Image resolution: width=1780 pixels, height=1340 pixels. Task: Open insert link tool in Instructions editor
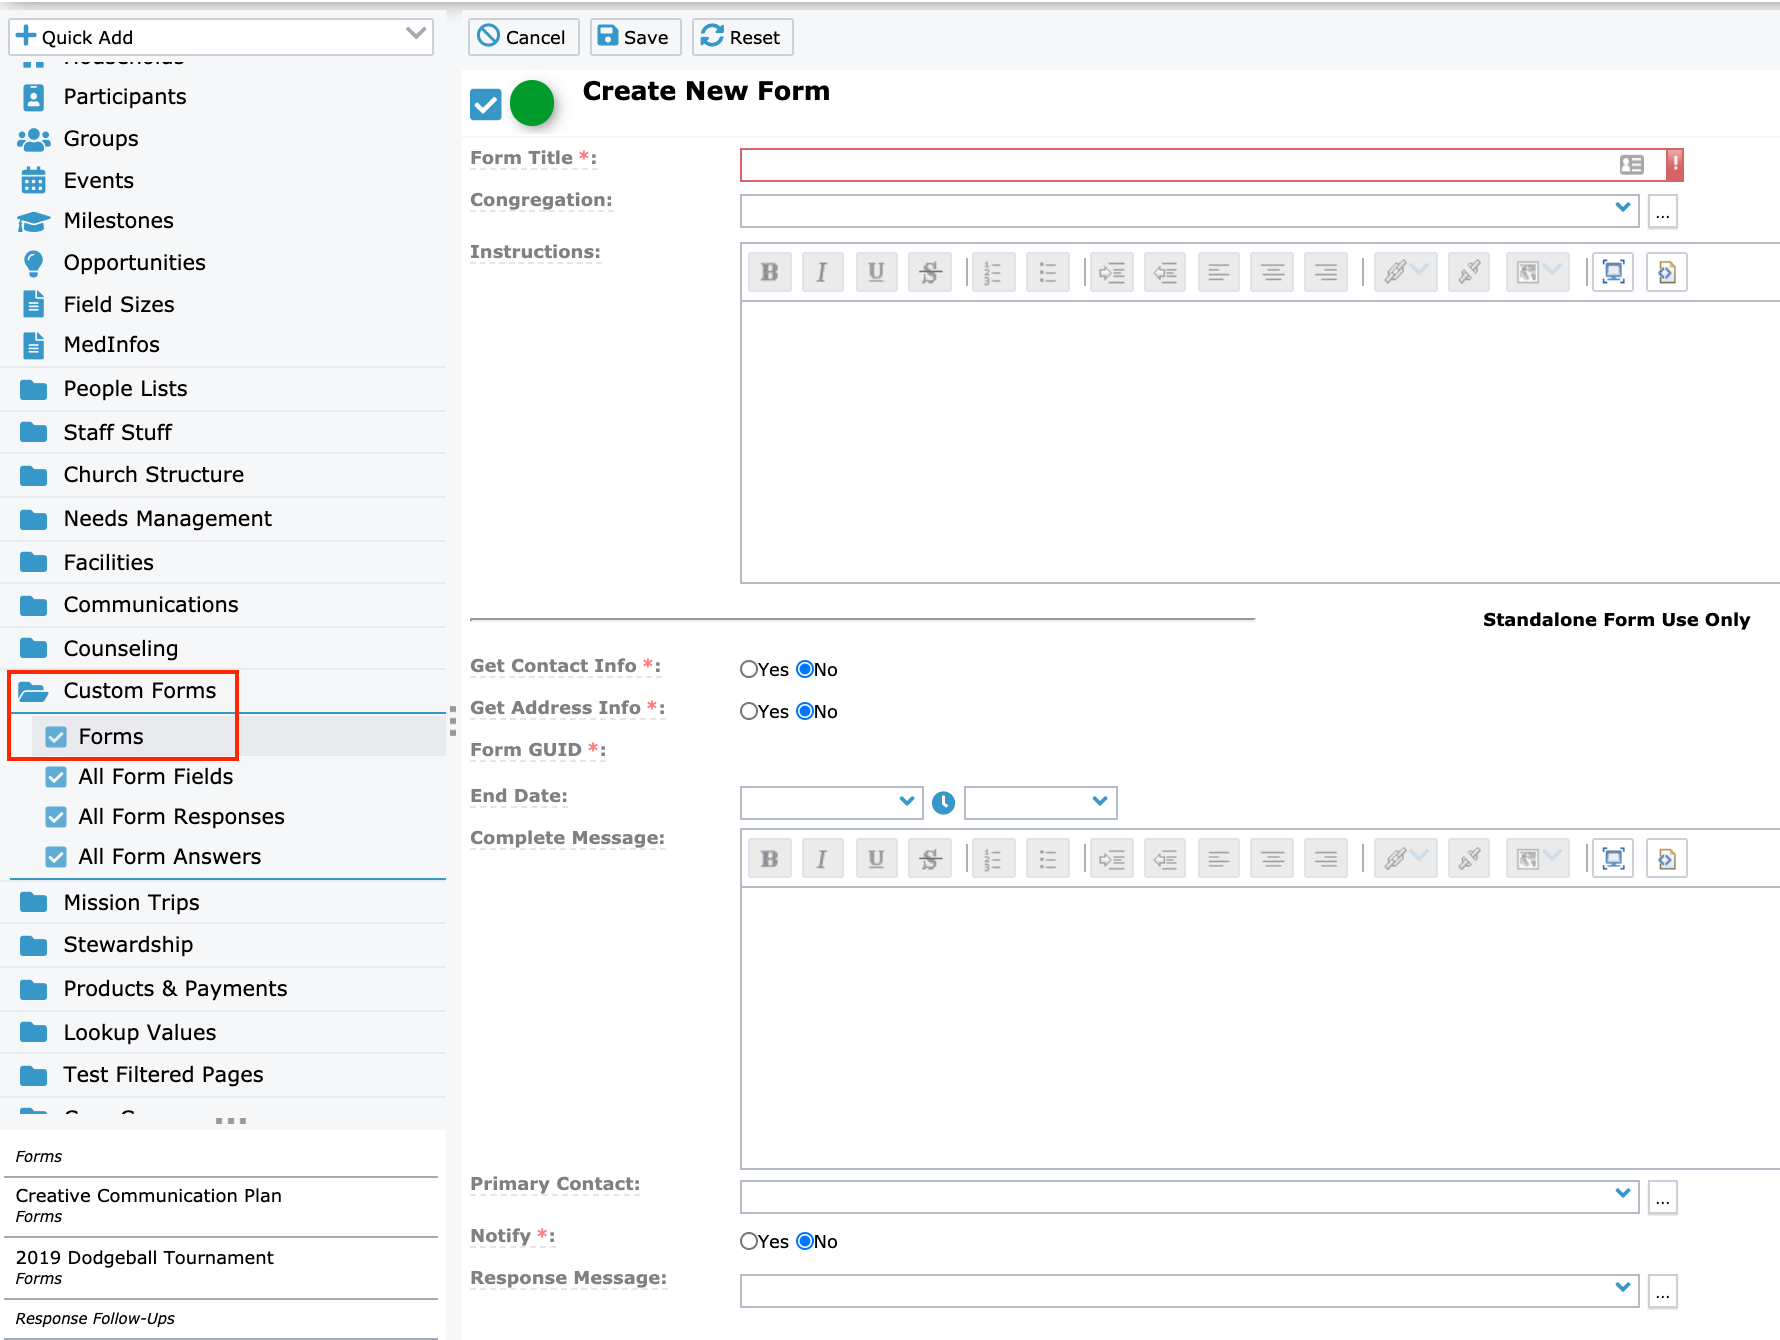(x=1405, y=272)
